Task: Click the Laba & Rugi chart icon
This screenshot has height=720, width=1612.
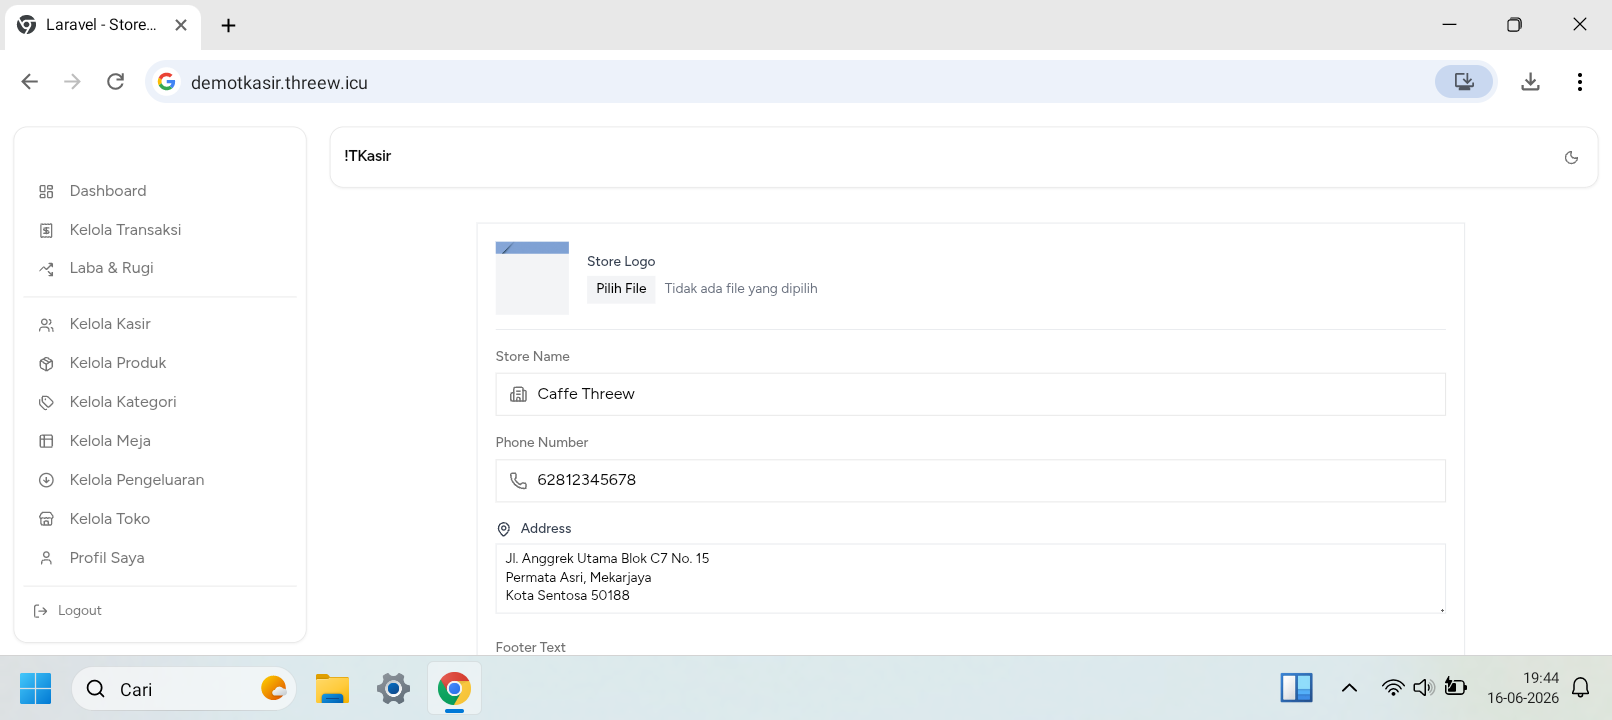Action: [x=46, y=269]
